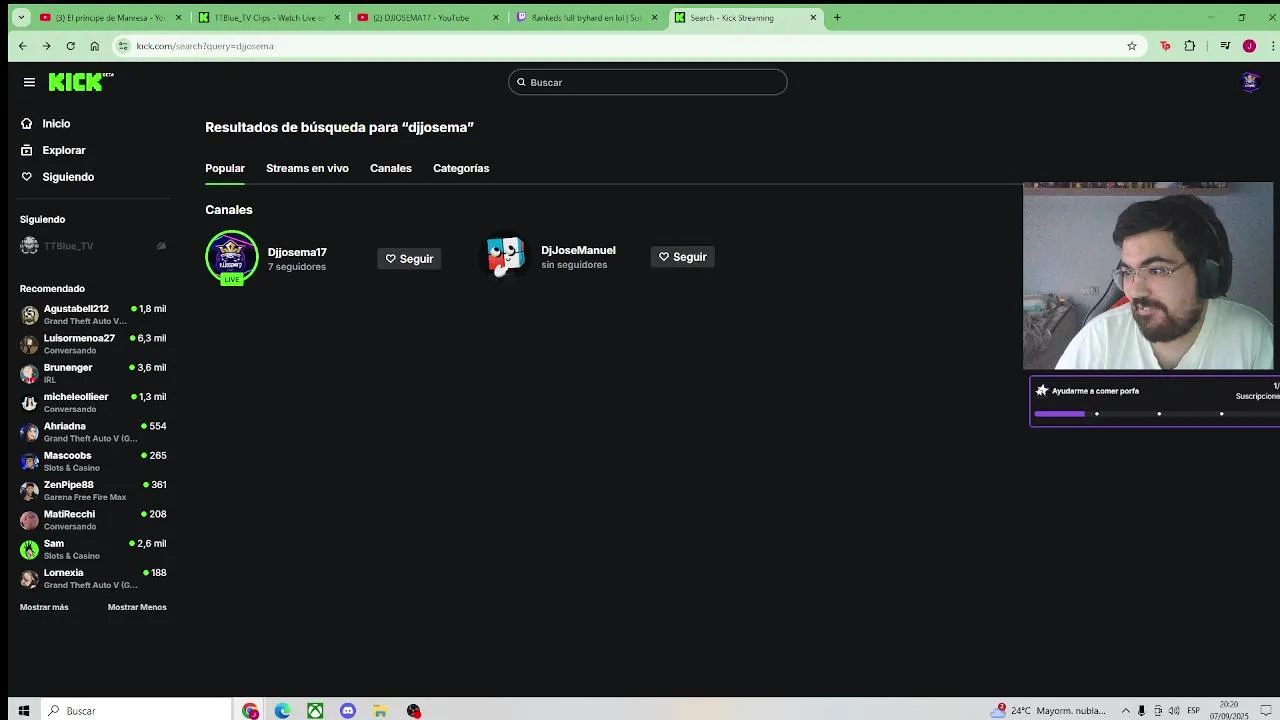Open recommended channel Lornexia

(93, 578)
